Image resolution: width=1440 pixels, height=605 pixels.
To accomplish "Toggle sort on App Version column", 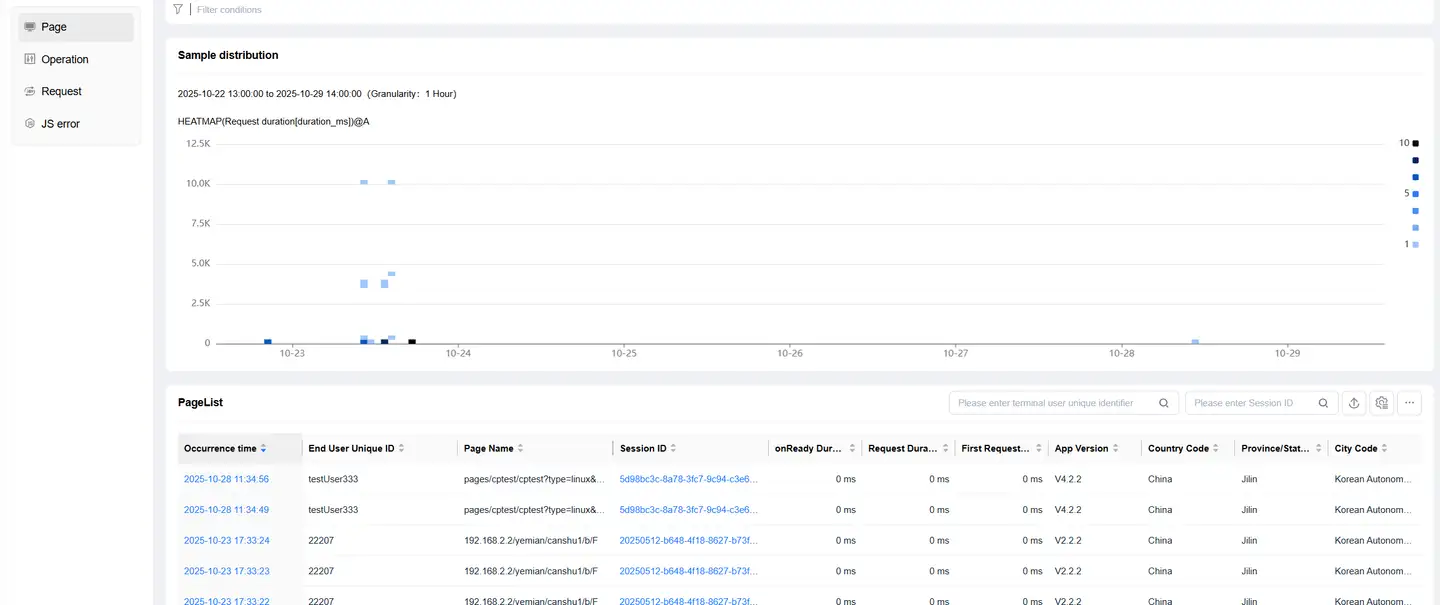I will click(1115, 449).
